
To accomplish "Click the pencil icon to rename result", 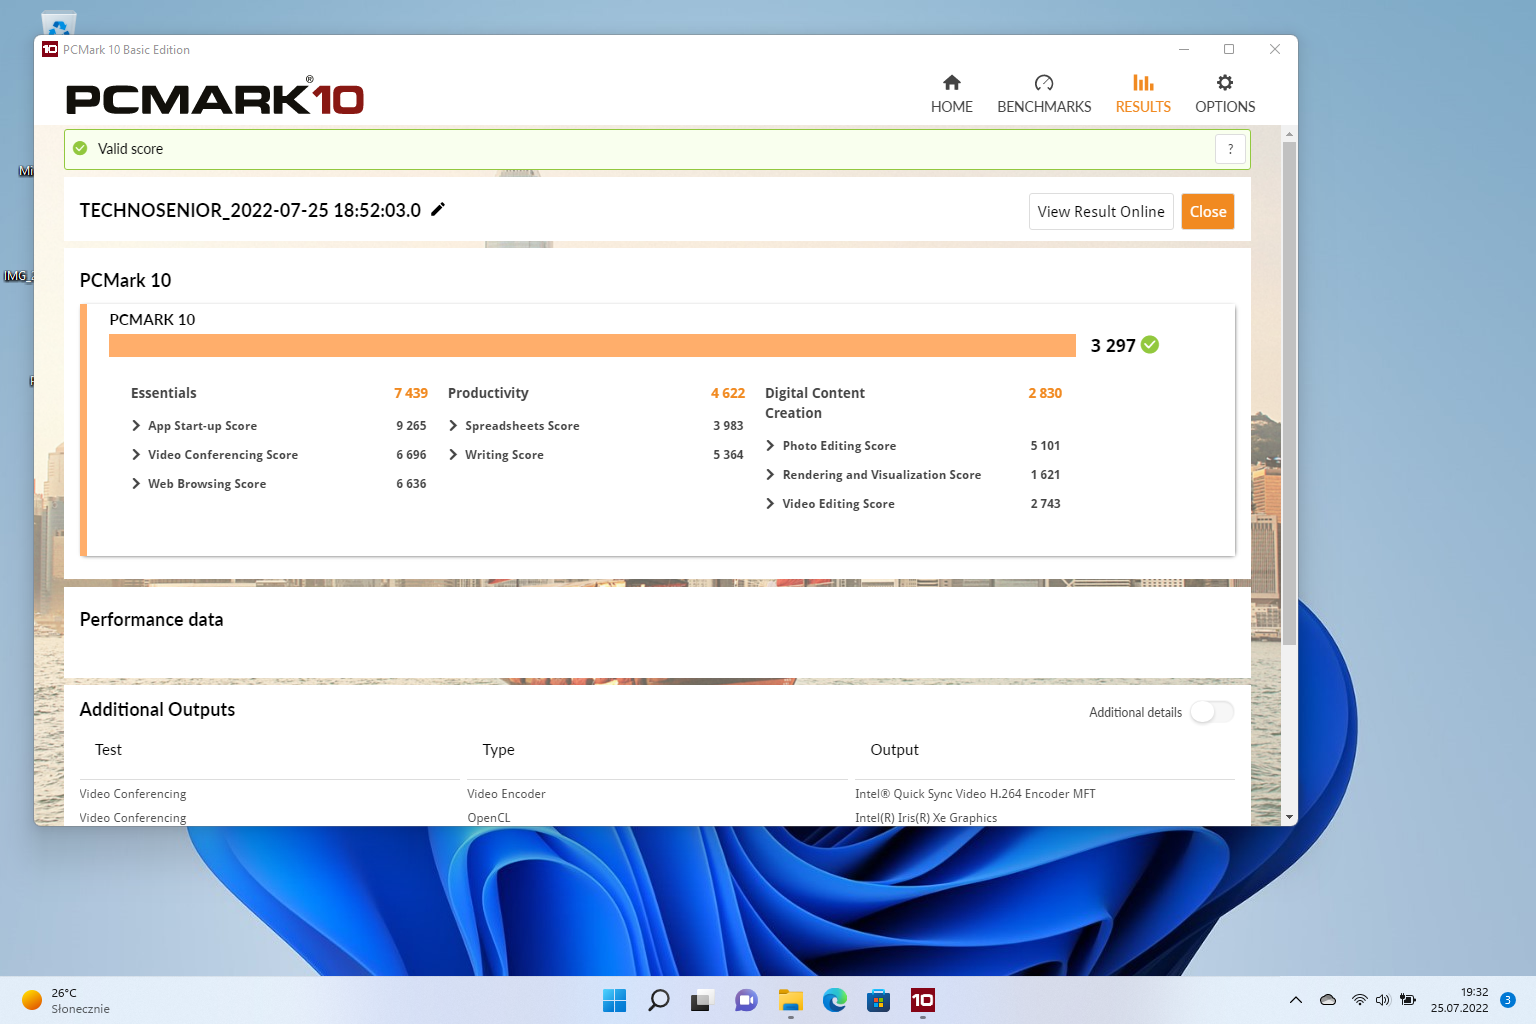I will [x=438, y=210].
